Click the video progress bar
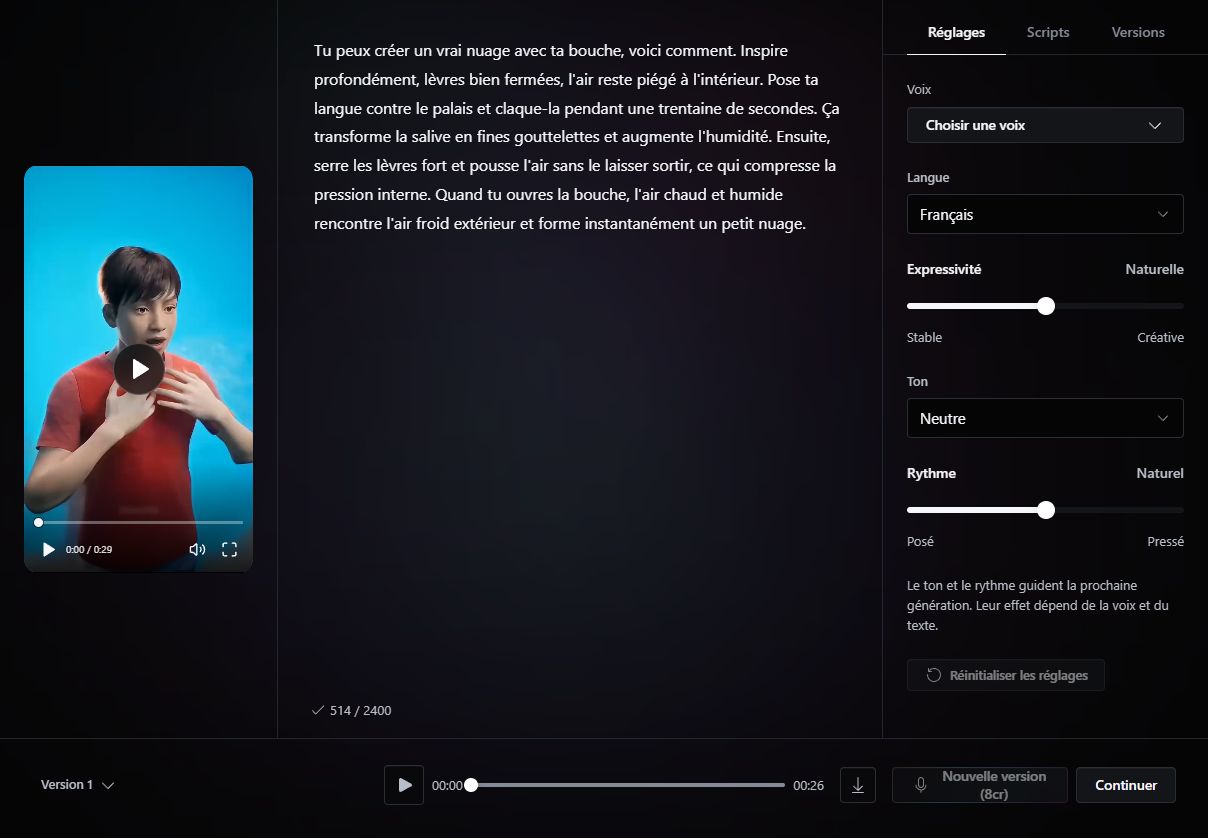This screenshot has width=1208, height=838. point(139,522)
